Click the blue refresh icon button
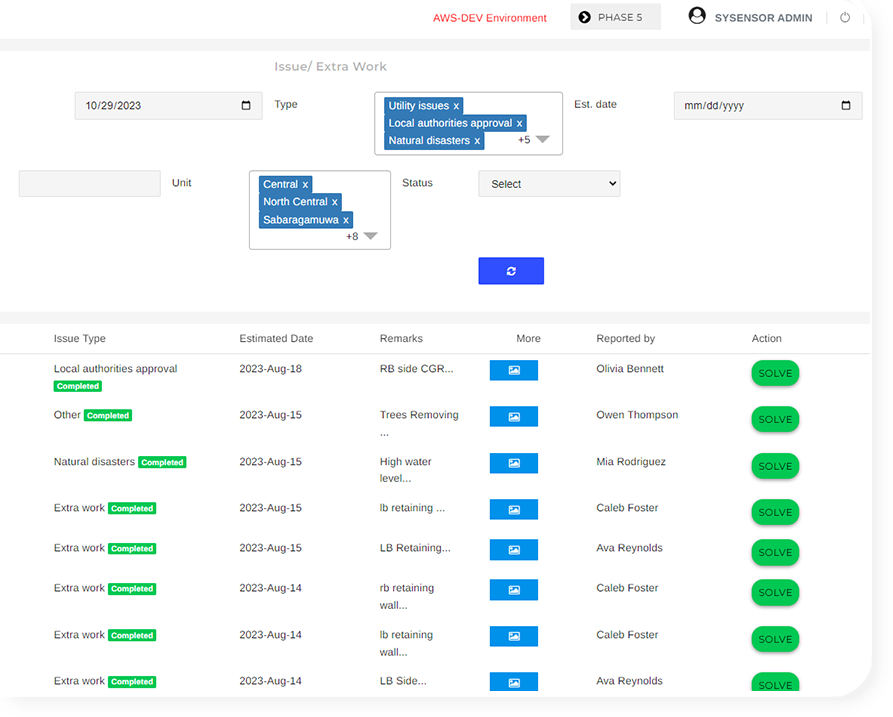 pyautogui.click(x=511, y=271)
